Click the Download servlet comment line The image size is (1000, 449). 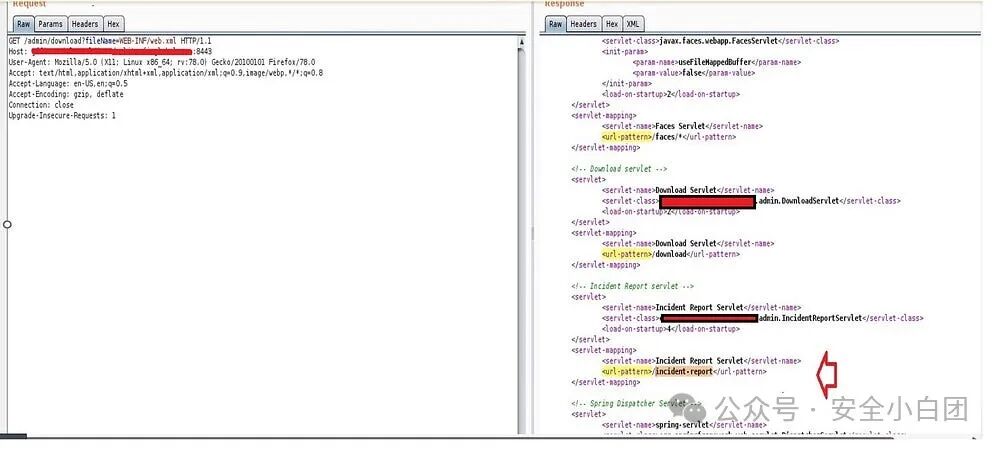(x=619, y=169)
